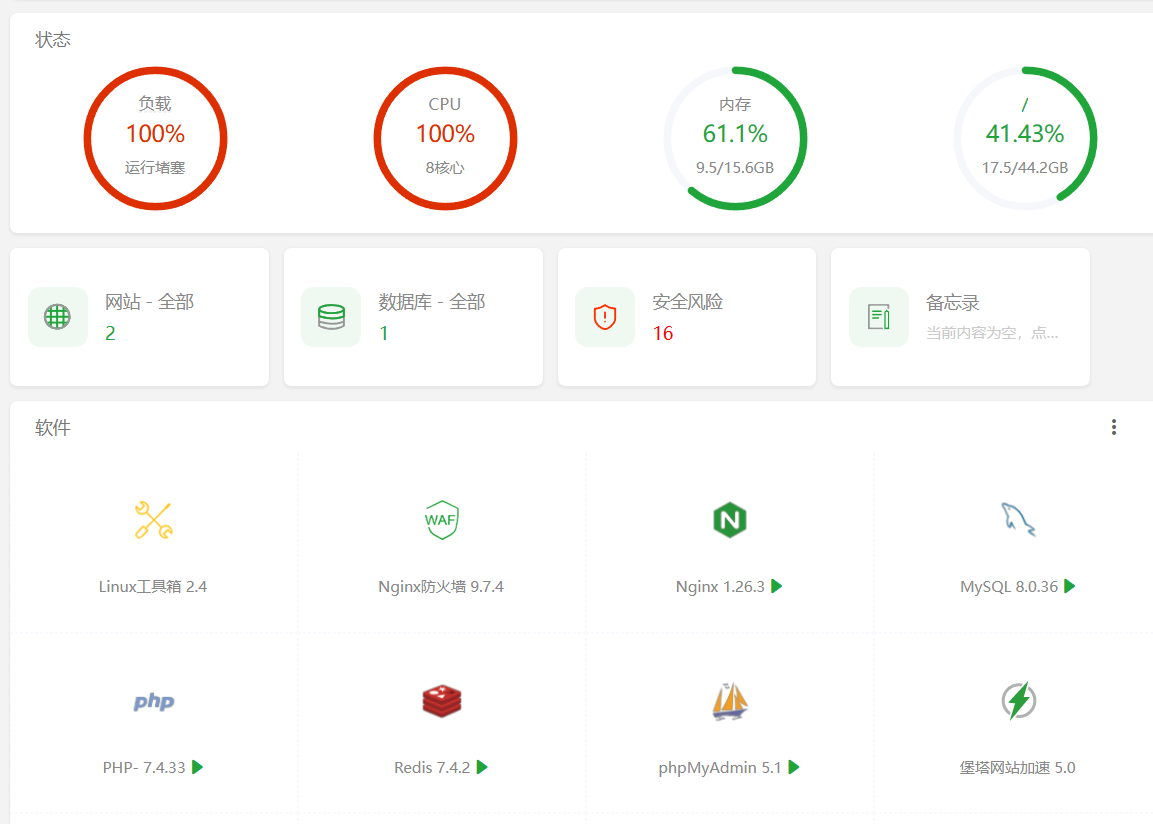This screenshot has height=824, width=1153.
Task: Click the Redis 7.4.2 label
Action: [x=432, y=767]
